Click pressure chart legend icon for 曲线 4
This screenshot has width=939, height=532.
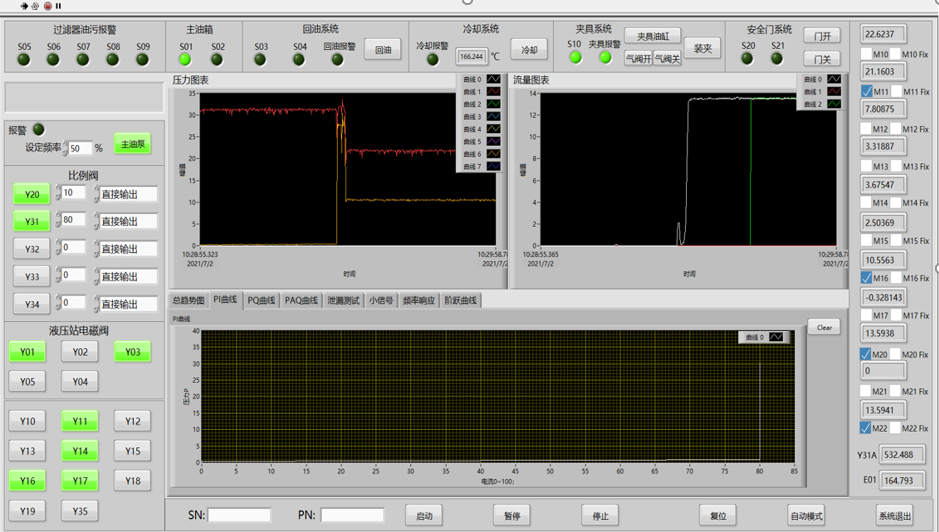pos(493,129)
